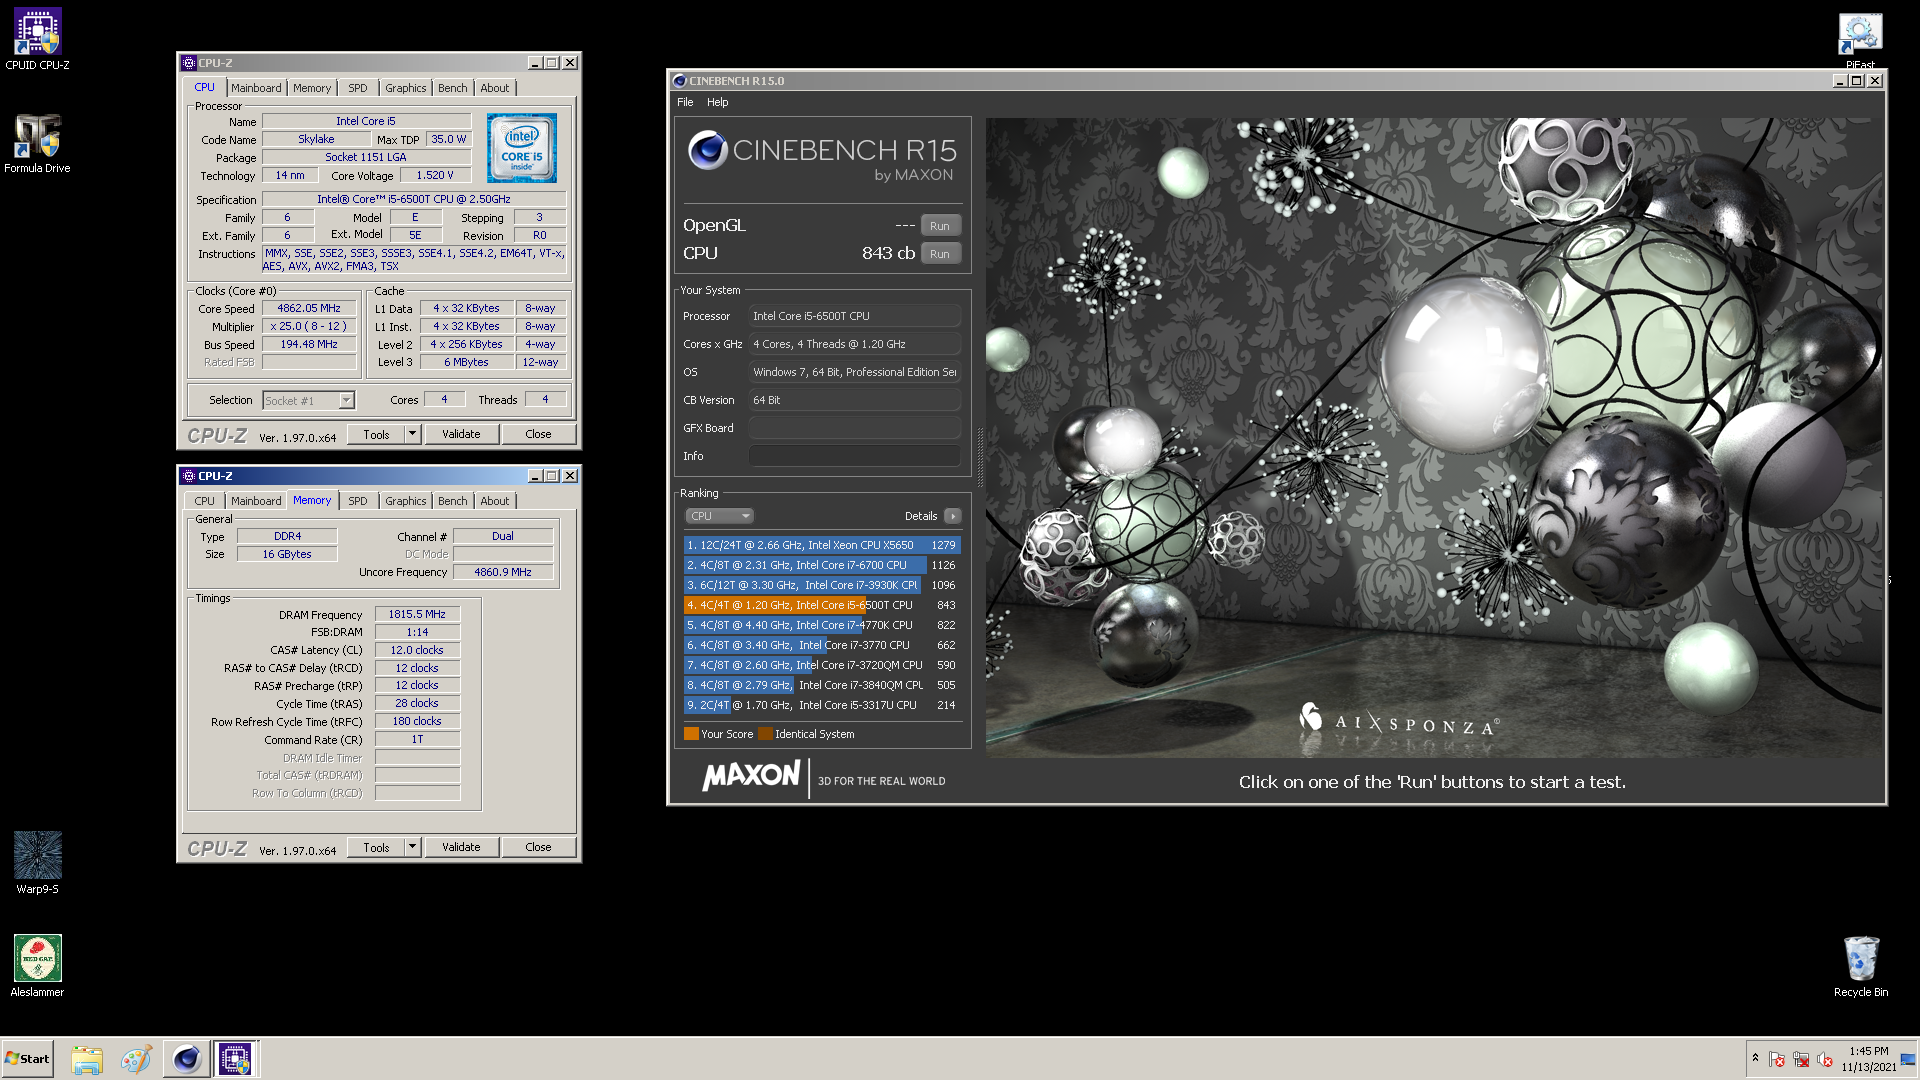1920x1080 pixels.
Task: Click the volume tray icon
Action: (x=1825, y=1059)
